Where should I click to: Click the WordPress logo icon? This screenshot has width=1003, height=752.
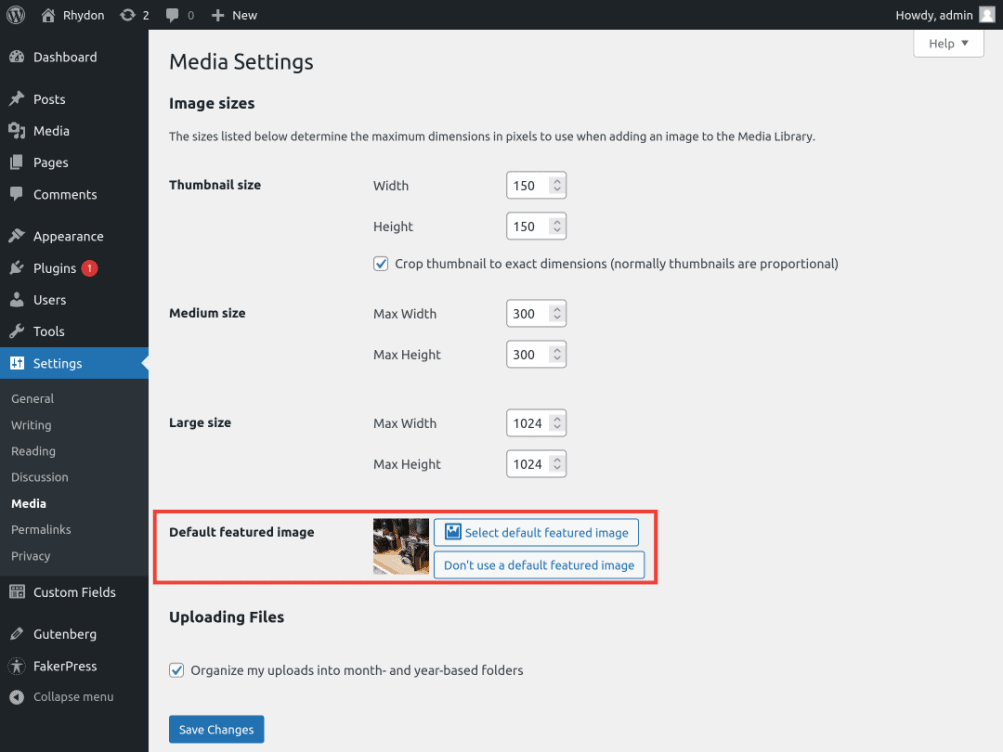[15, 15]
